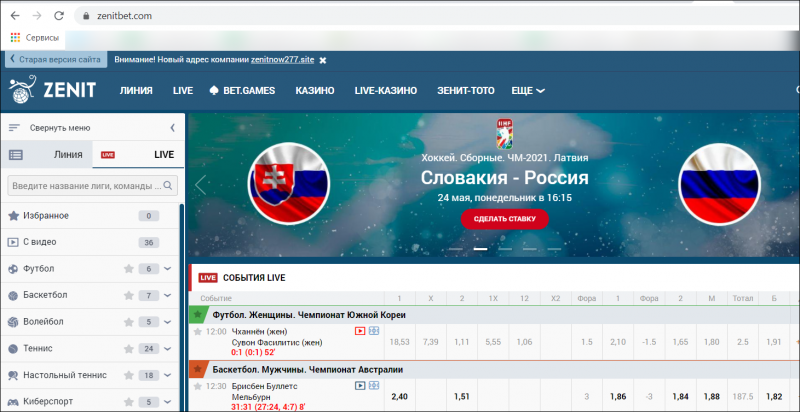The image size is (800, 412).
Task: Click the Настольный теннис paddle icon
Action: (13, 375)
